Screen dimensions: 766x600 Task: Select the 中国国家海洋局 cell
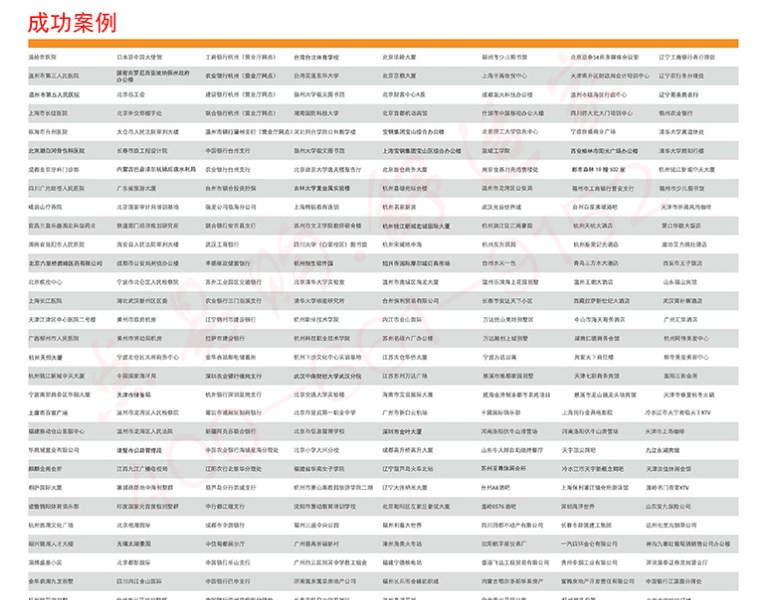pos(136,376)
